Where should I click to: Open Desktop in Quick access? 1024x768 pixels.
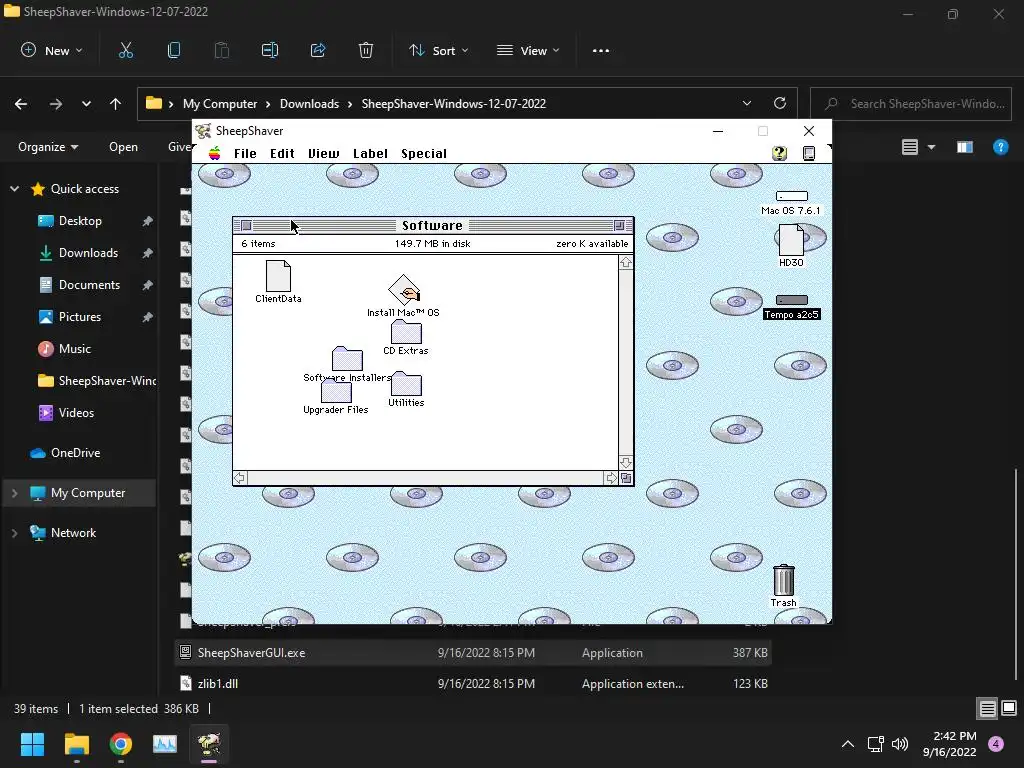pos(80,221)
